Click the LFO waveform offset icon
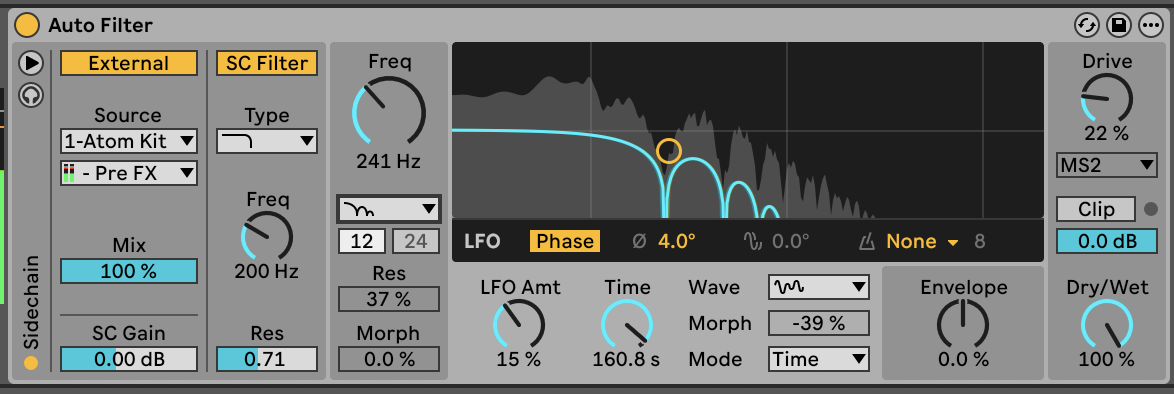 (752, 241)
